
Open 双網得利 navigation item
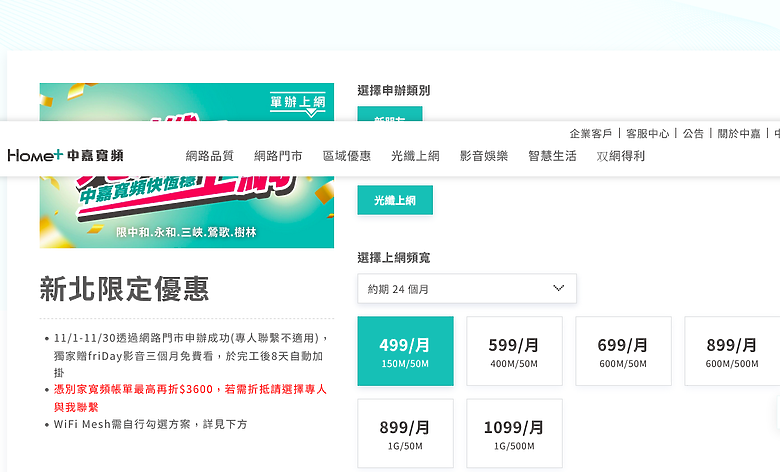tap(620, 156)
